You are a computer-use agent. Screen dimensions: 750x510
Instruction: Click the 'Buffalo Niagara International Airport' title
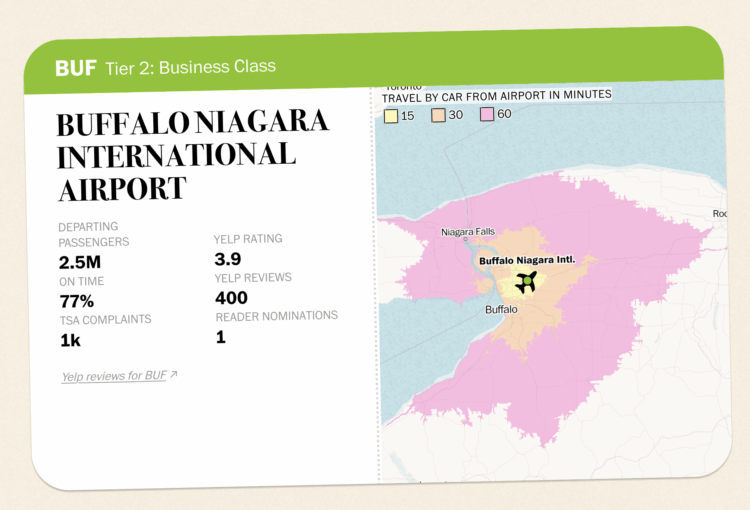click(x=192, y=155)
